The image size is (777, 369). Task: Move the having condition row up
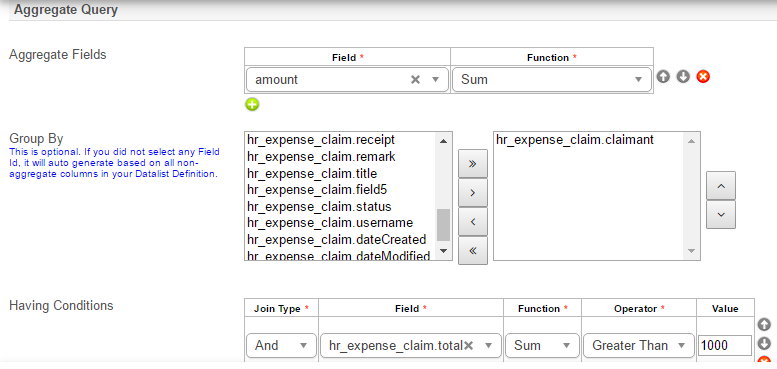[764, 324]
